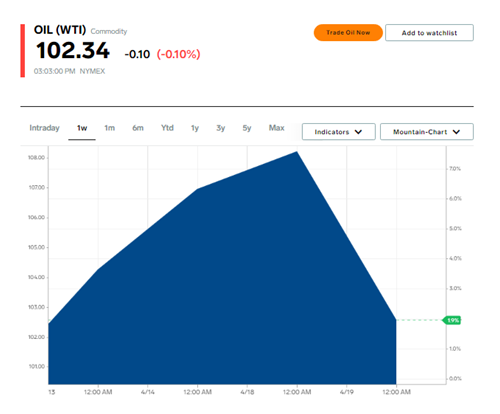Open the Mountain-Chart type dropdown

click(x=427, y=132)
